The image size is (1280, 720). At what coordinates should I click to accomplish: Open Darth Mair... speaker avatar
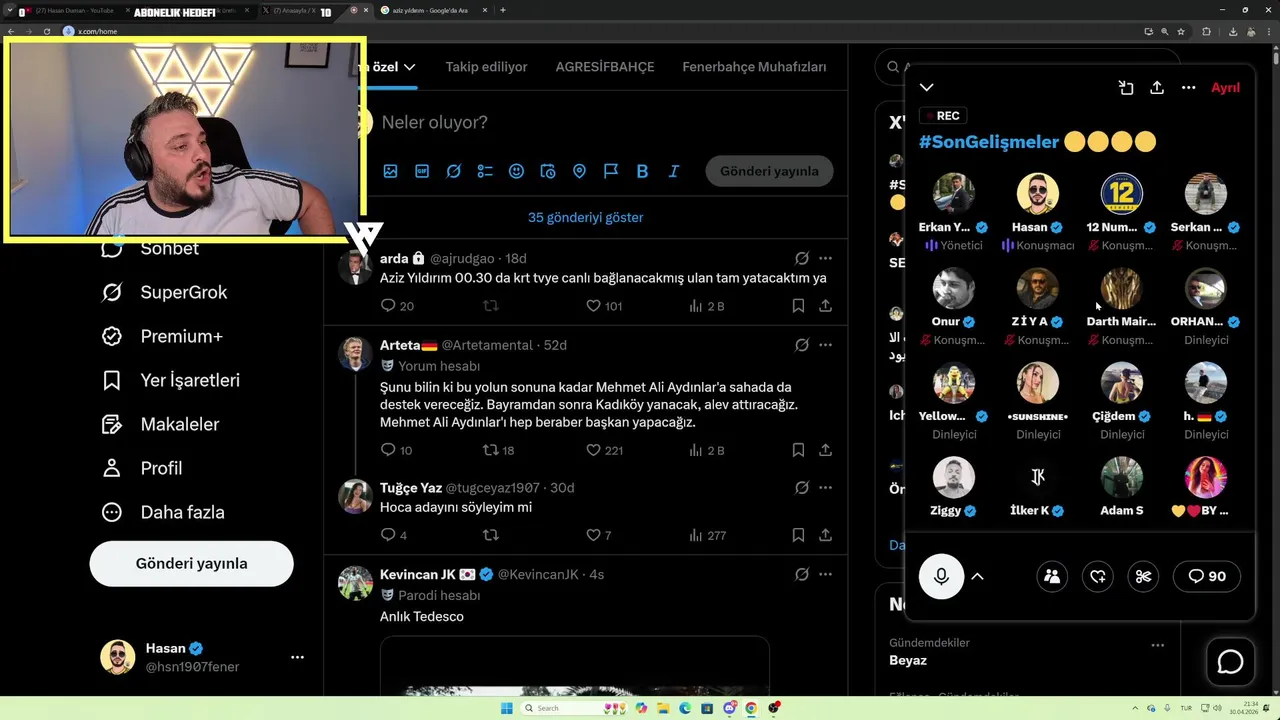click(1121, 289)
